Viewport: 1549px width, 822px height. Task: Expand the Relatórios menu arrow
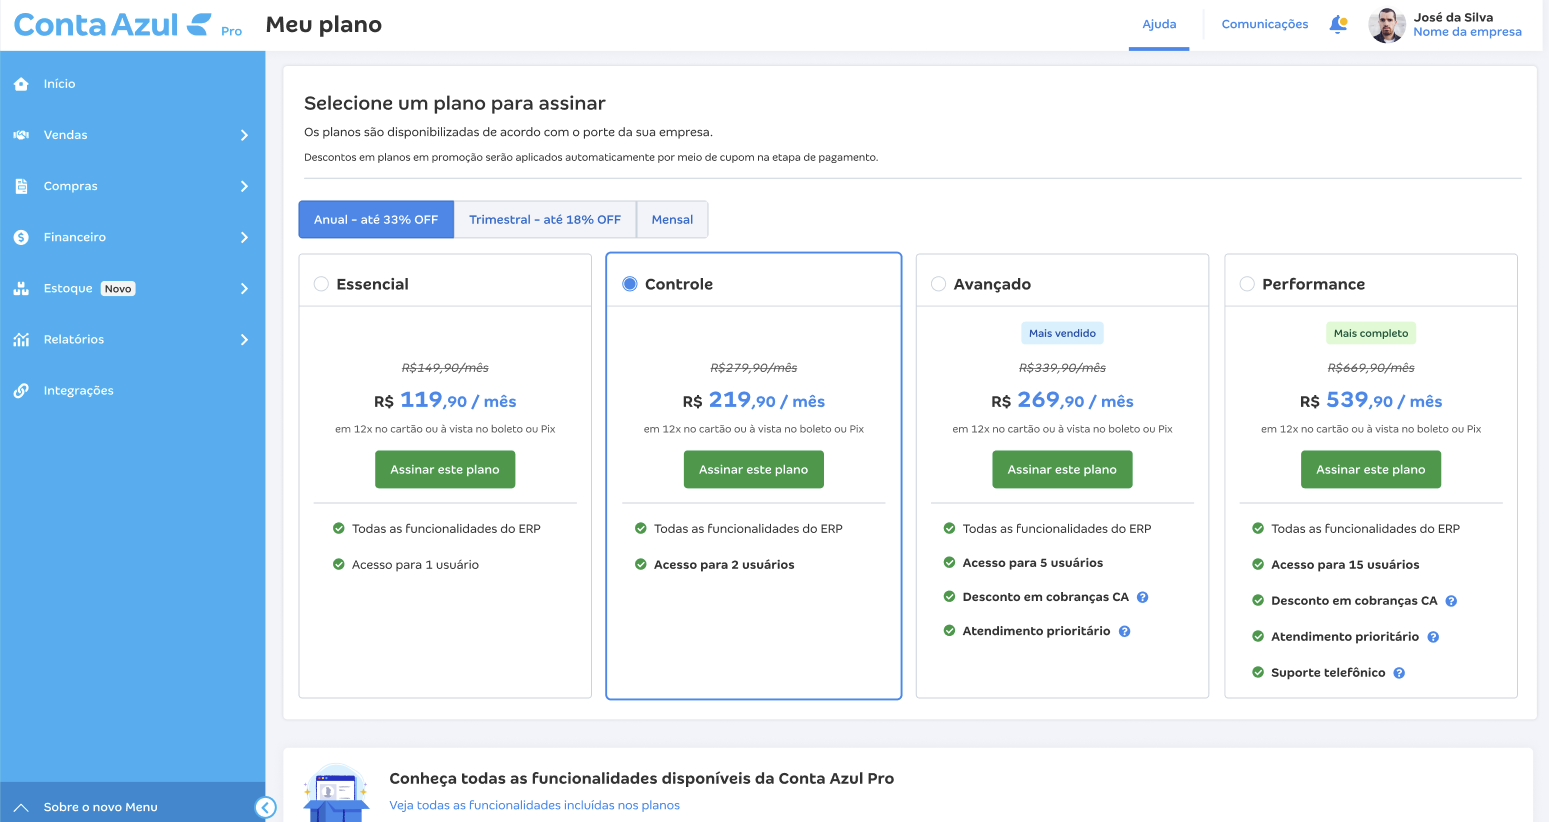(x=244, y=339)
